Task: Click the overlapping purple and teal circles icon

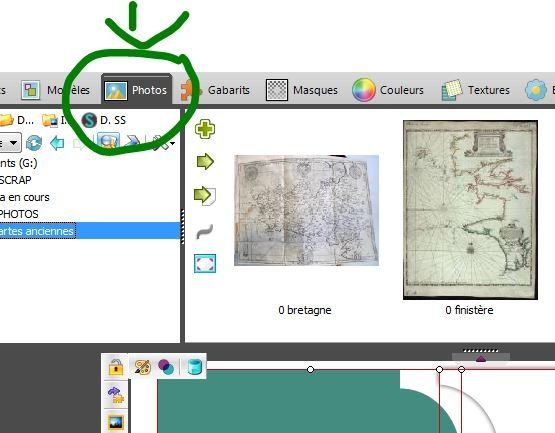Action: point(166,367)
